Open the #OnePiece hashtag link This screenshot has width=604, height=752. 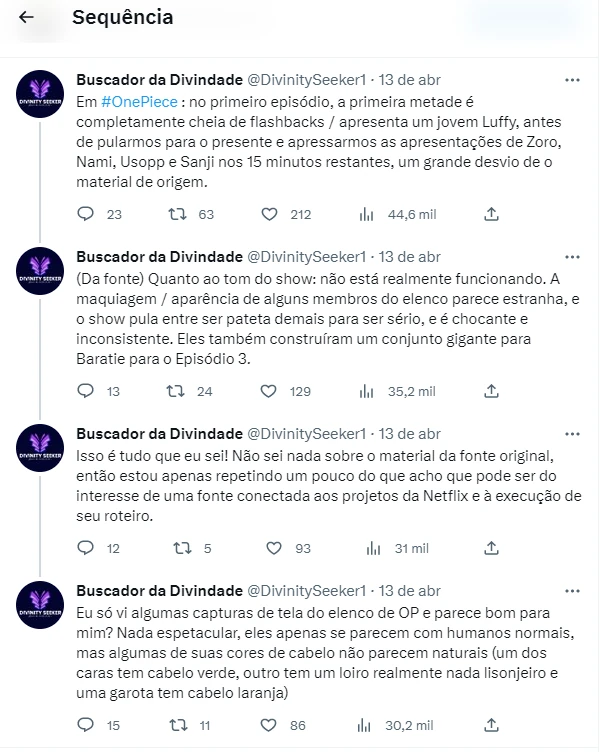pos(140,102)
